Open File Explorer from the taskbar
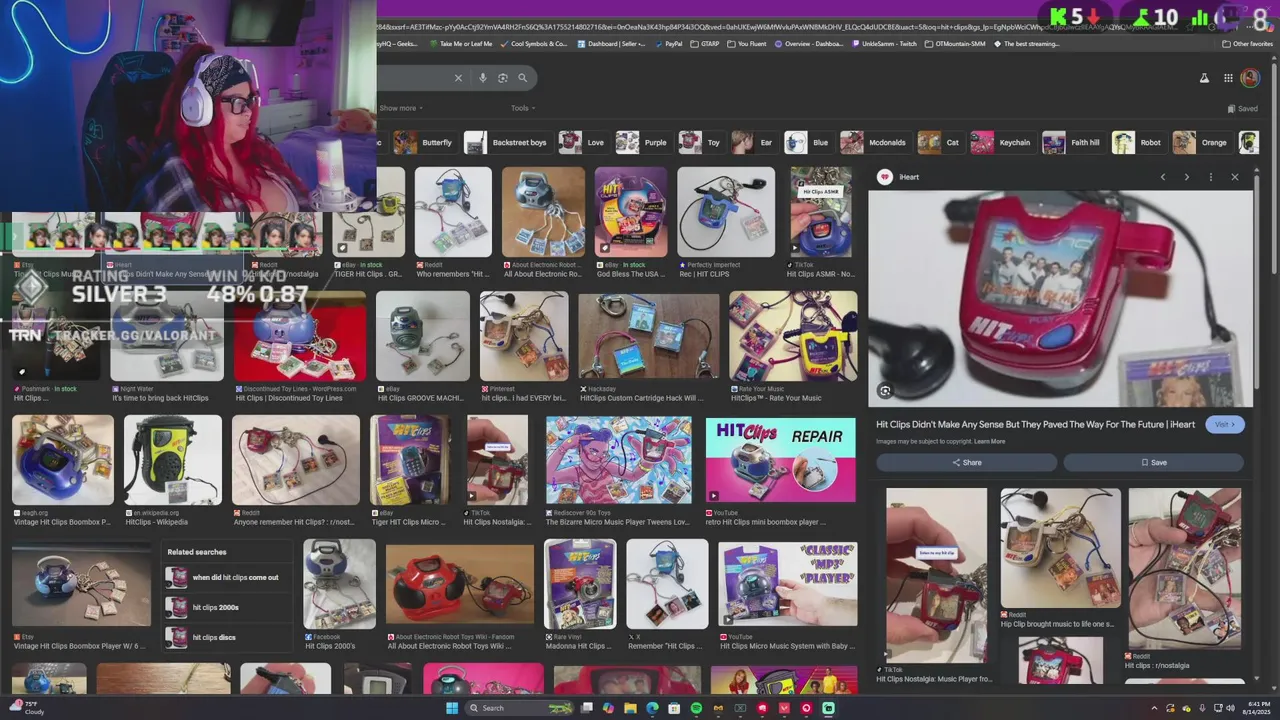 630,708
